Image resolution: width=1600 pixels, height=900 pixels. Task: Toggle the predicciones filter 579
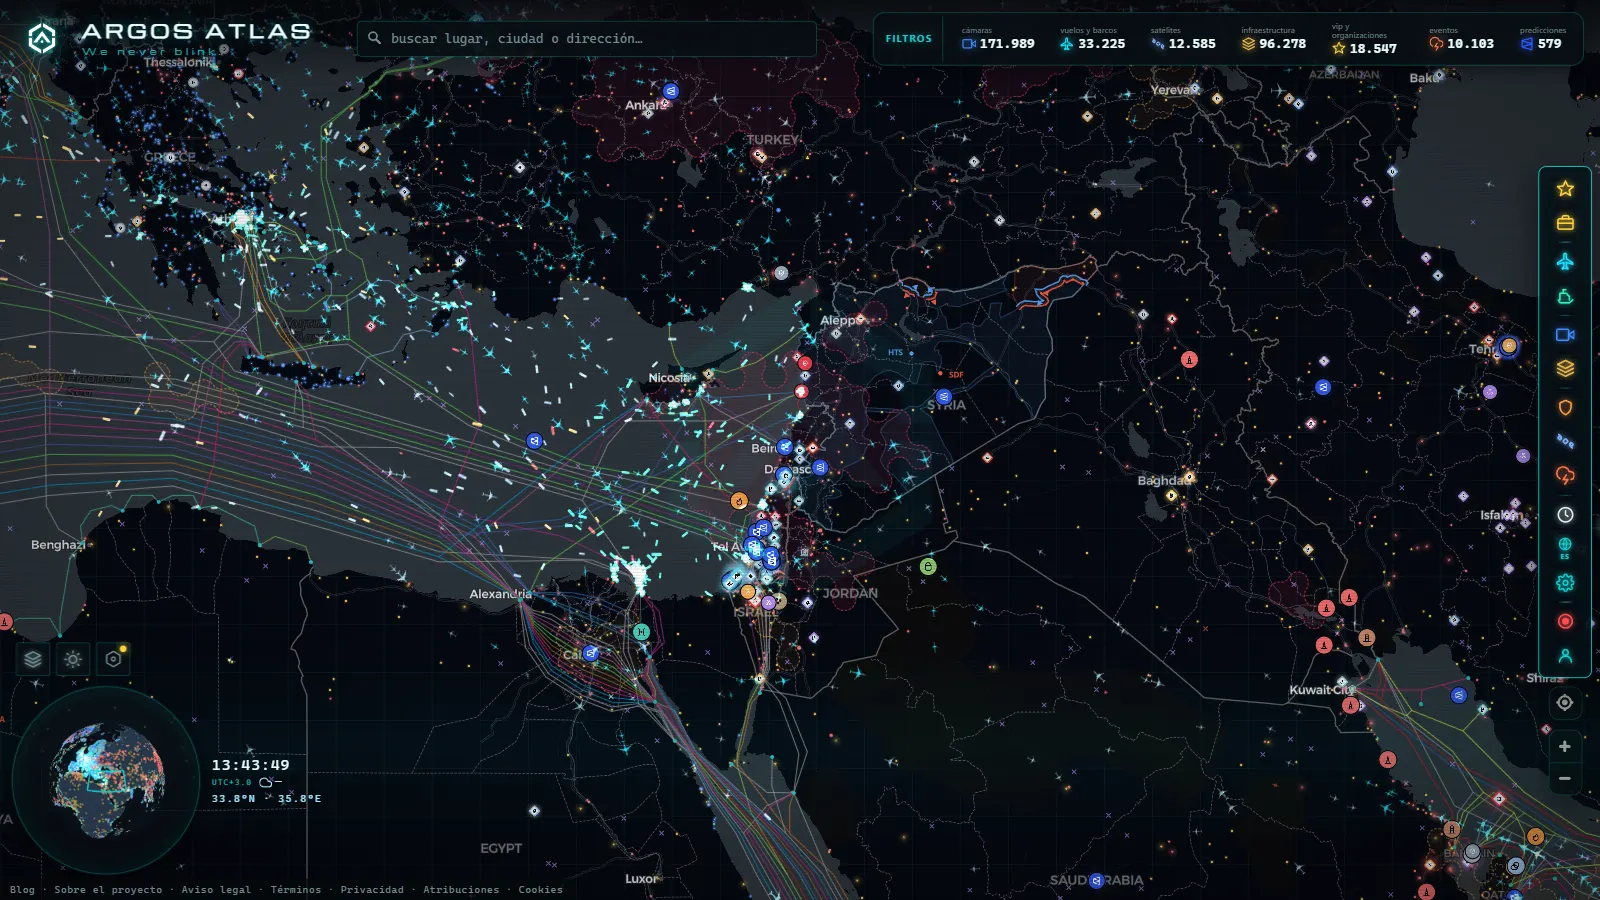(1543, 39)
